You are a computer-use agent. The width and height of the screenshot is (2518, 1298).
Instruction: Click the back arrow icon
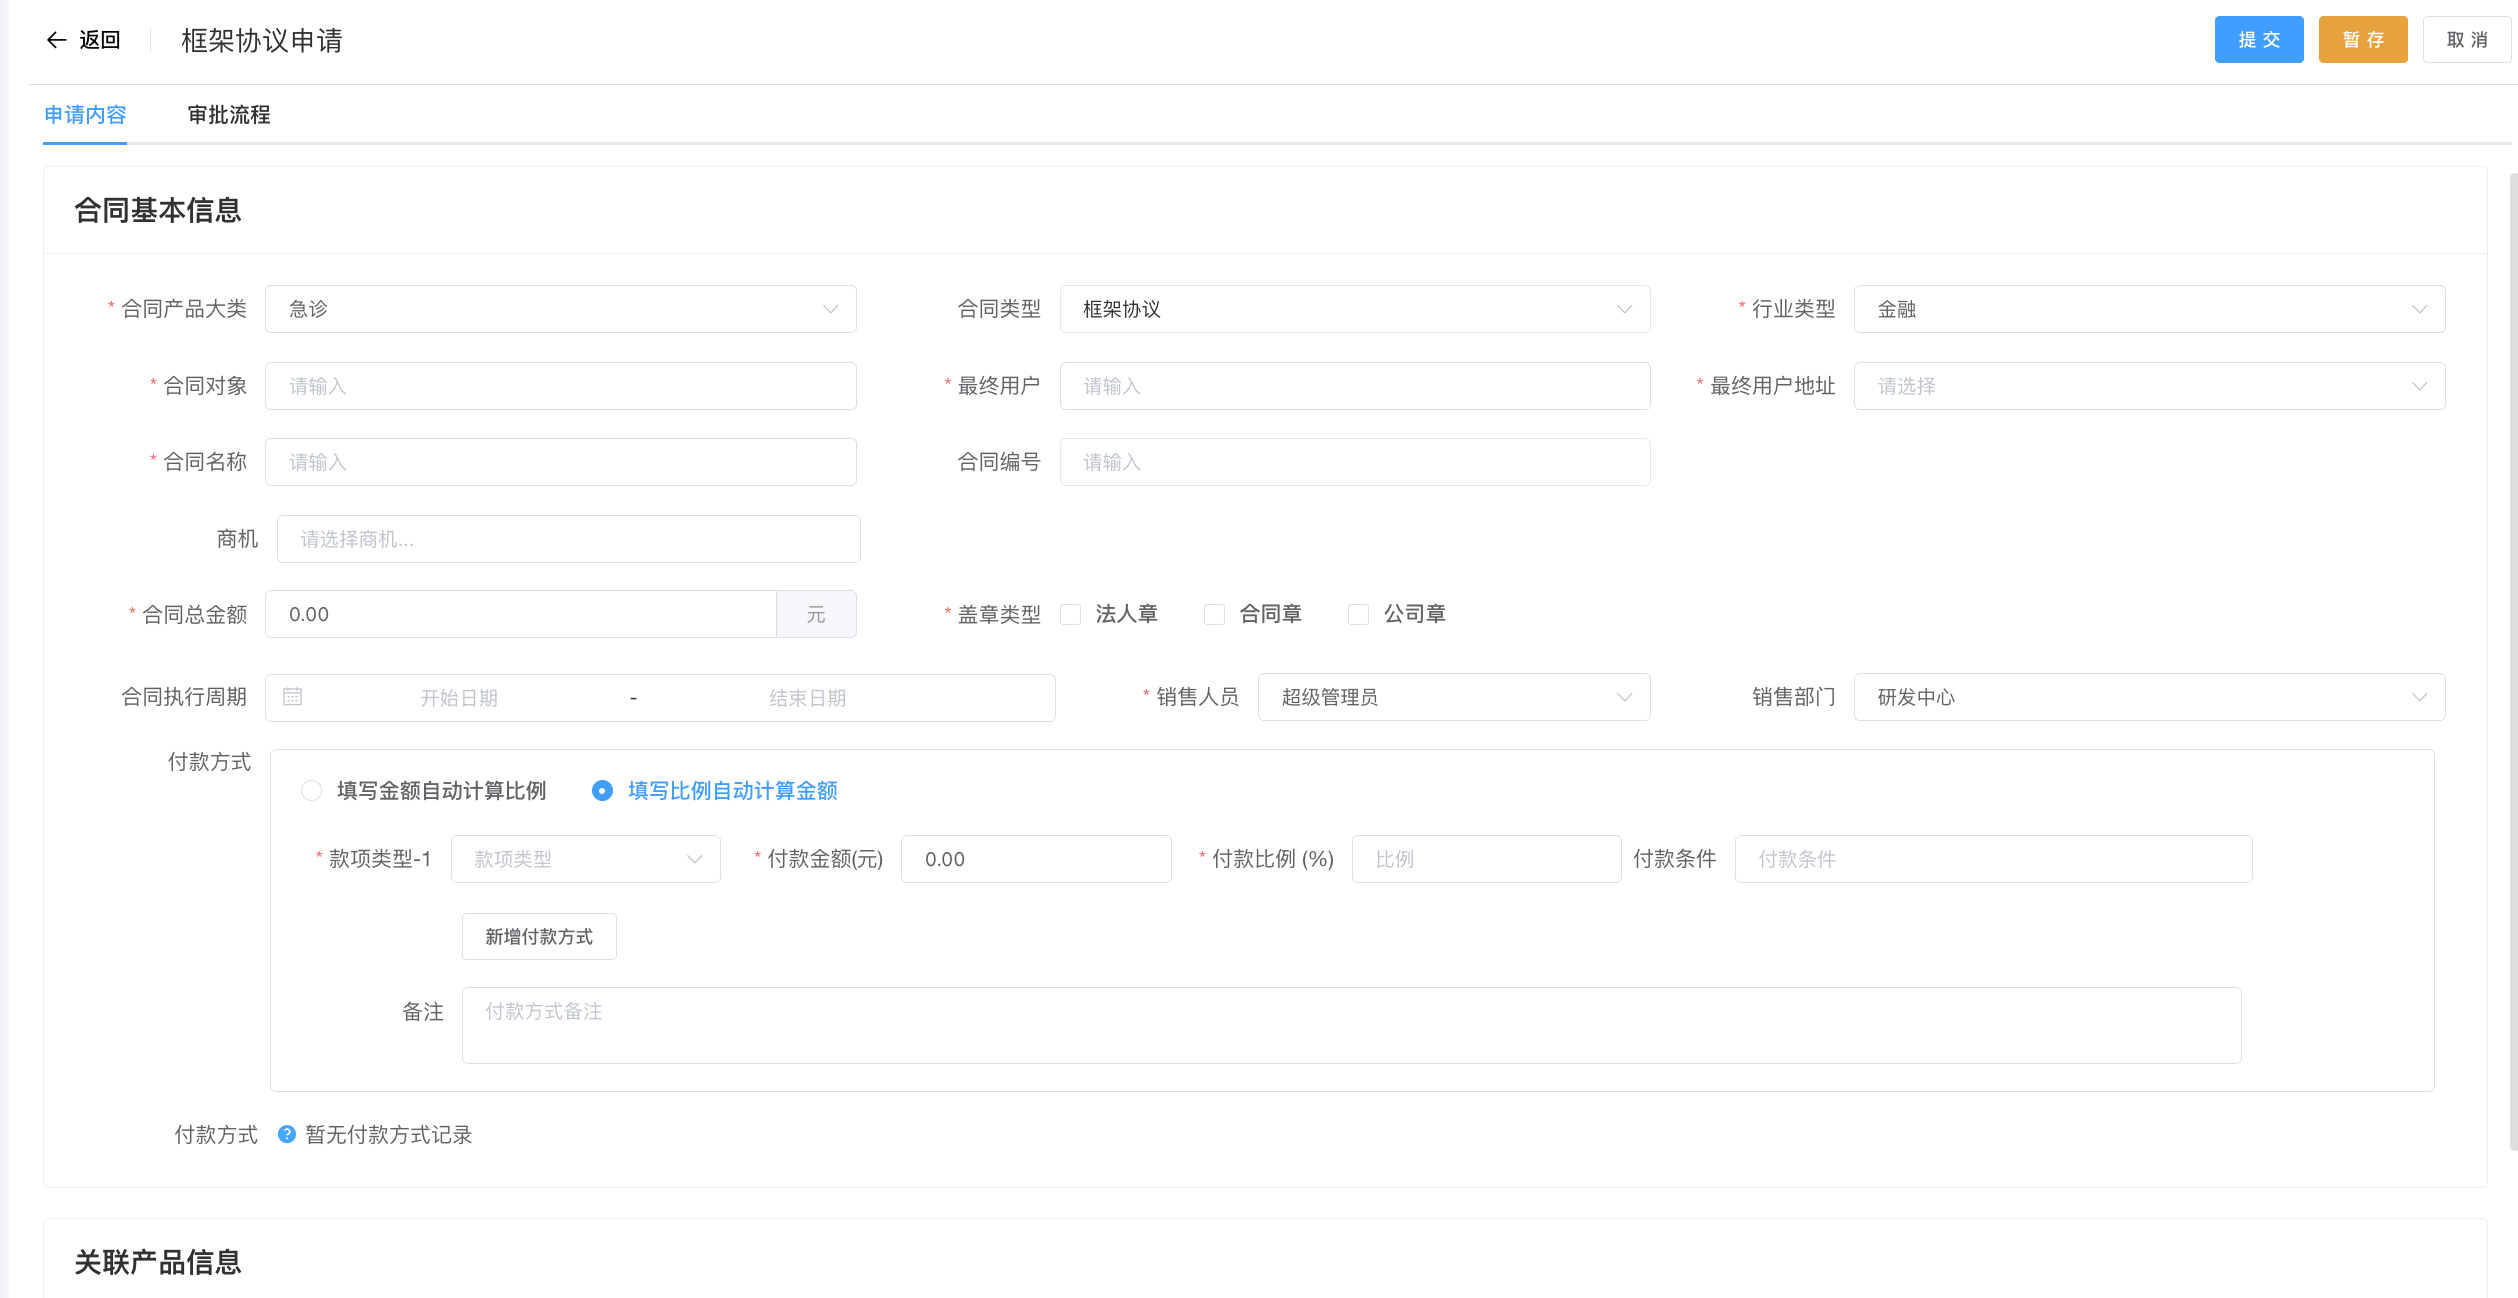tap(56, 40)
